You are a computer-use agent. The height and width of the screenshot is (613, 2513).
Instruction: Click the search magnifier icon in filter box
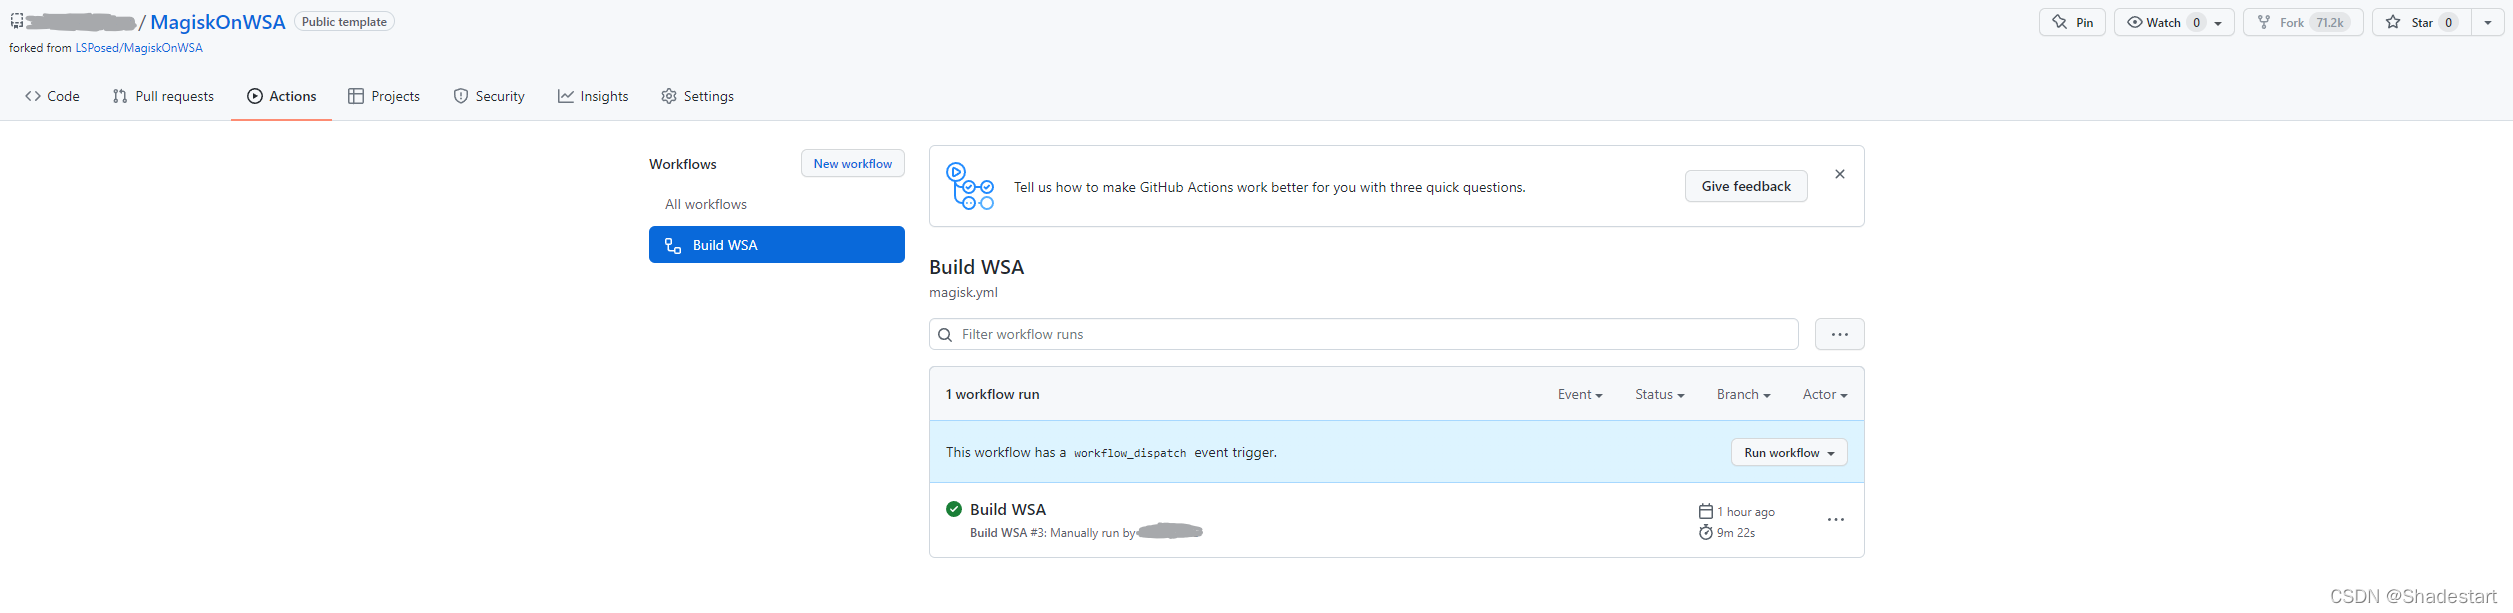(945, 335)
